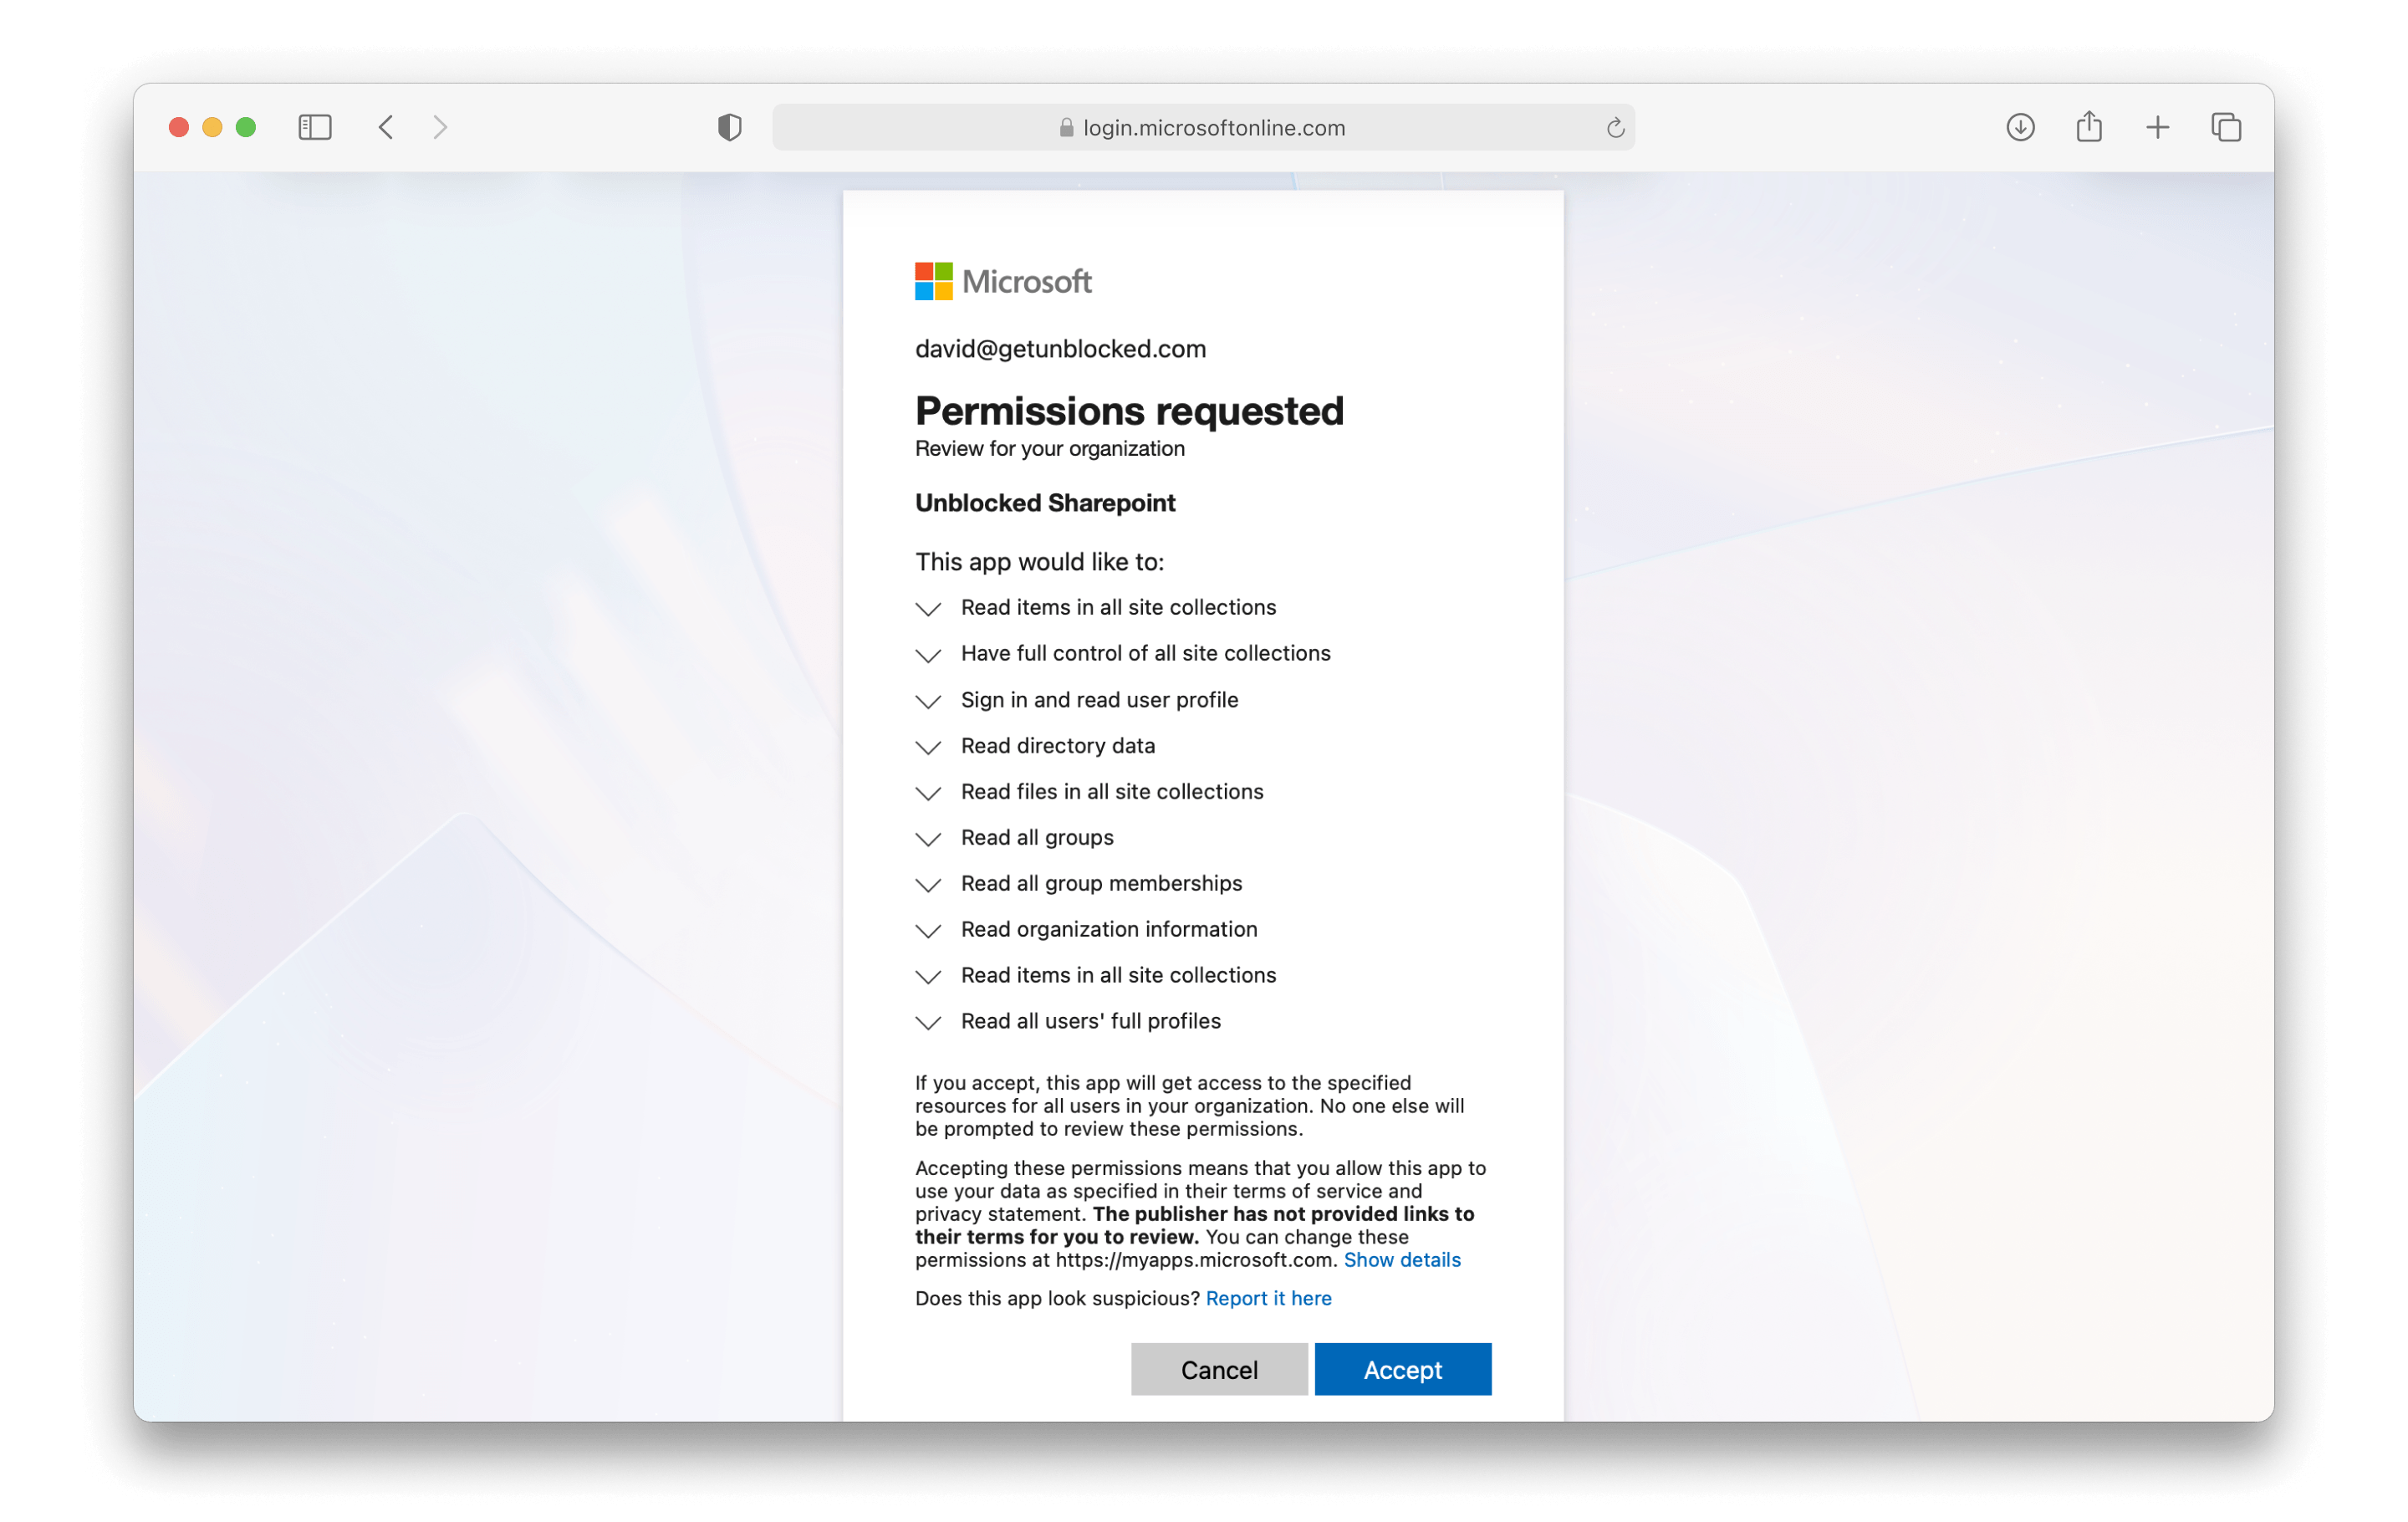2408x1522 pixels.
Task: Click the david@getunblocked.com account text
Action: pos(1060,348)
